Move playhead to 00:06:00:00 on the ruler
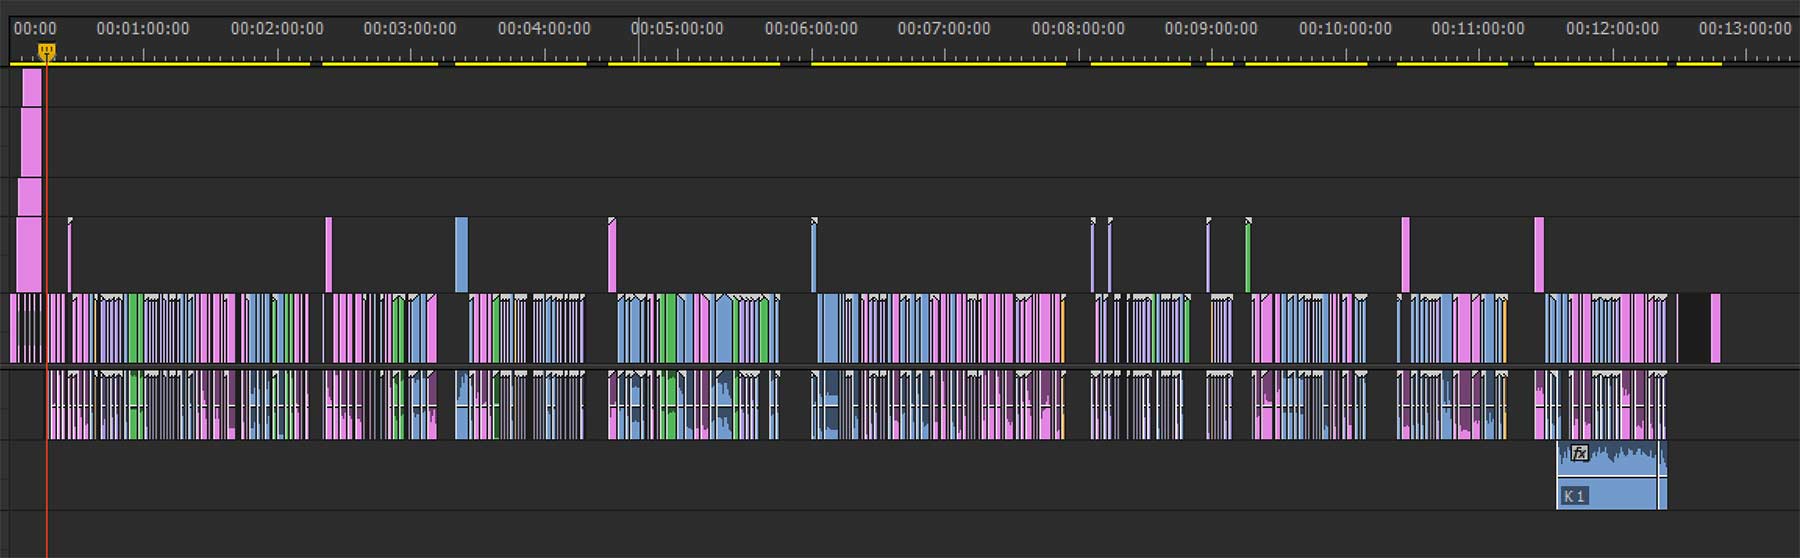 [x=811, y=29]
